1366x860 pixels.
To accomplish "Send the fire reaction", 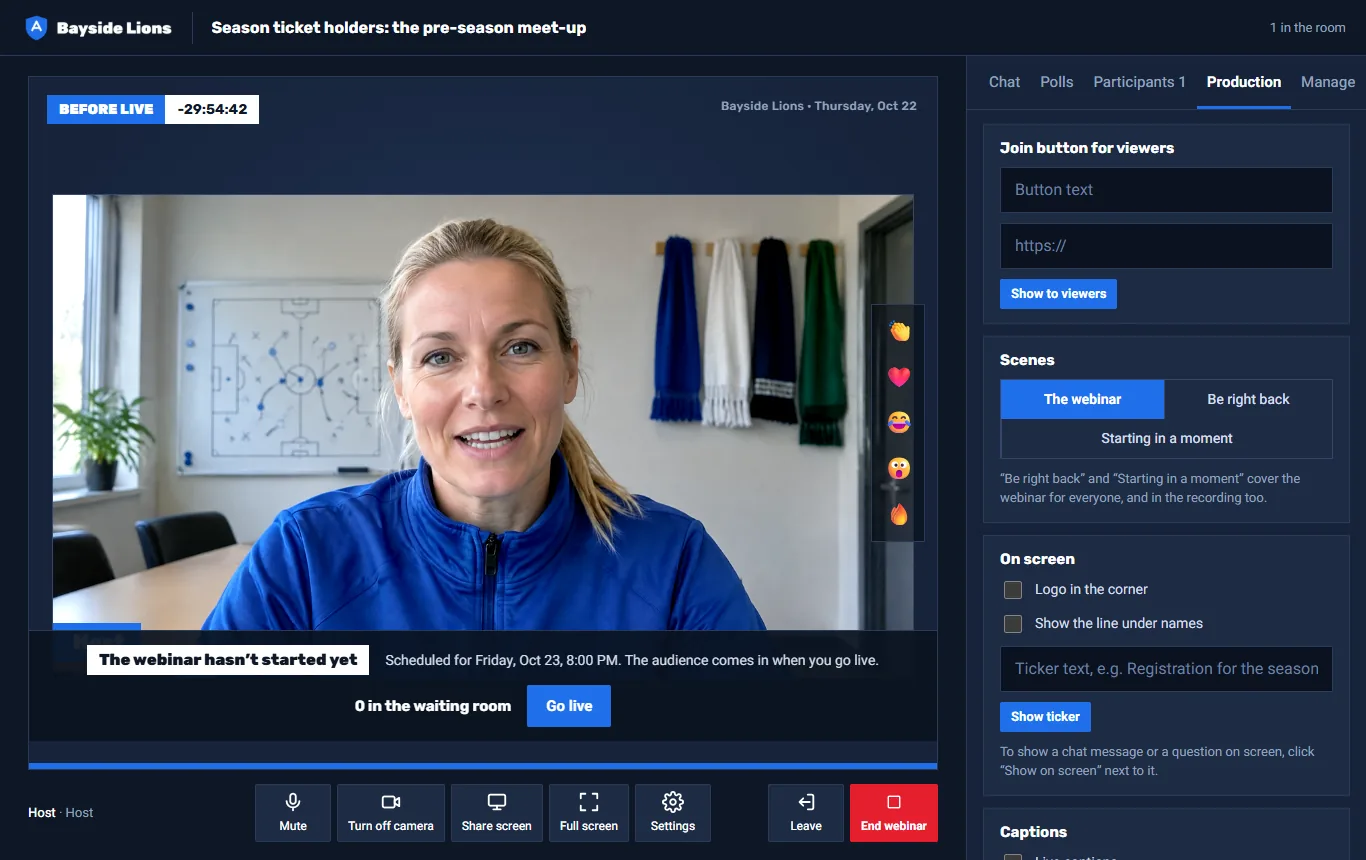I will (899, 514).
